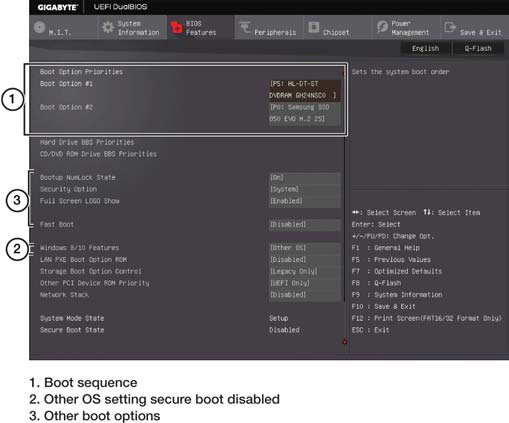Click the System Mode State label
This screenshot has width=509, height=423.
[72, 318]
